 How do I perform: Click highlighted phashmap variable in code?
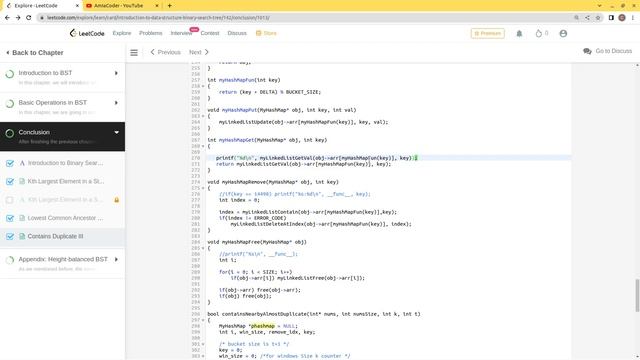point(263,326)
